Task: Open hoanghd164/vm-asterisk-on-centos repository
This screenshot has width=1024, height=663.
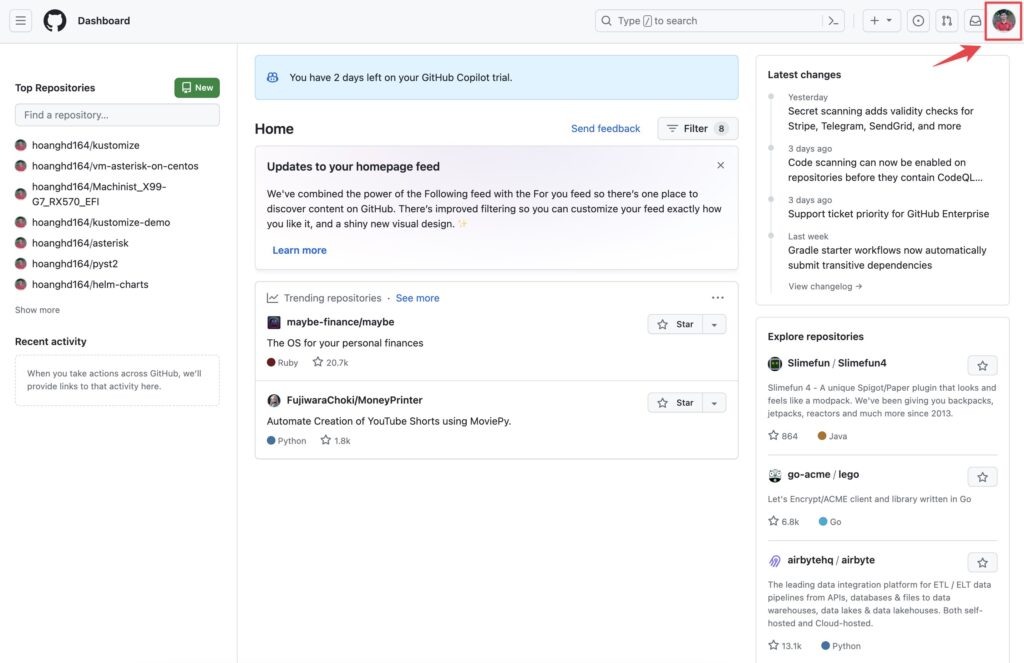Action: 115,166
